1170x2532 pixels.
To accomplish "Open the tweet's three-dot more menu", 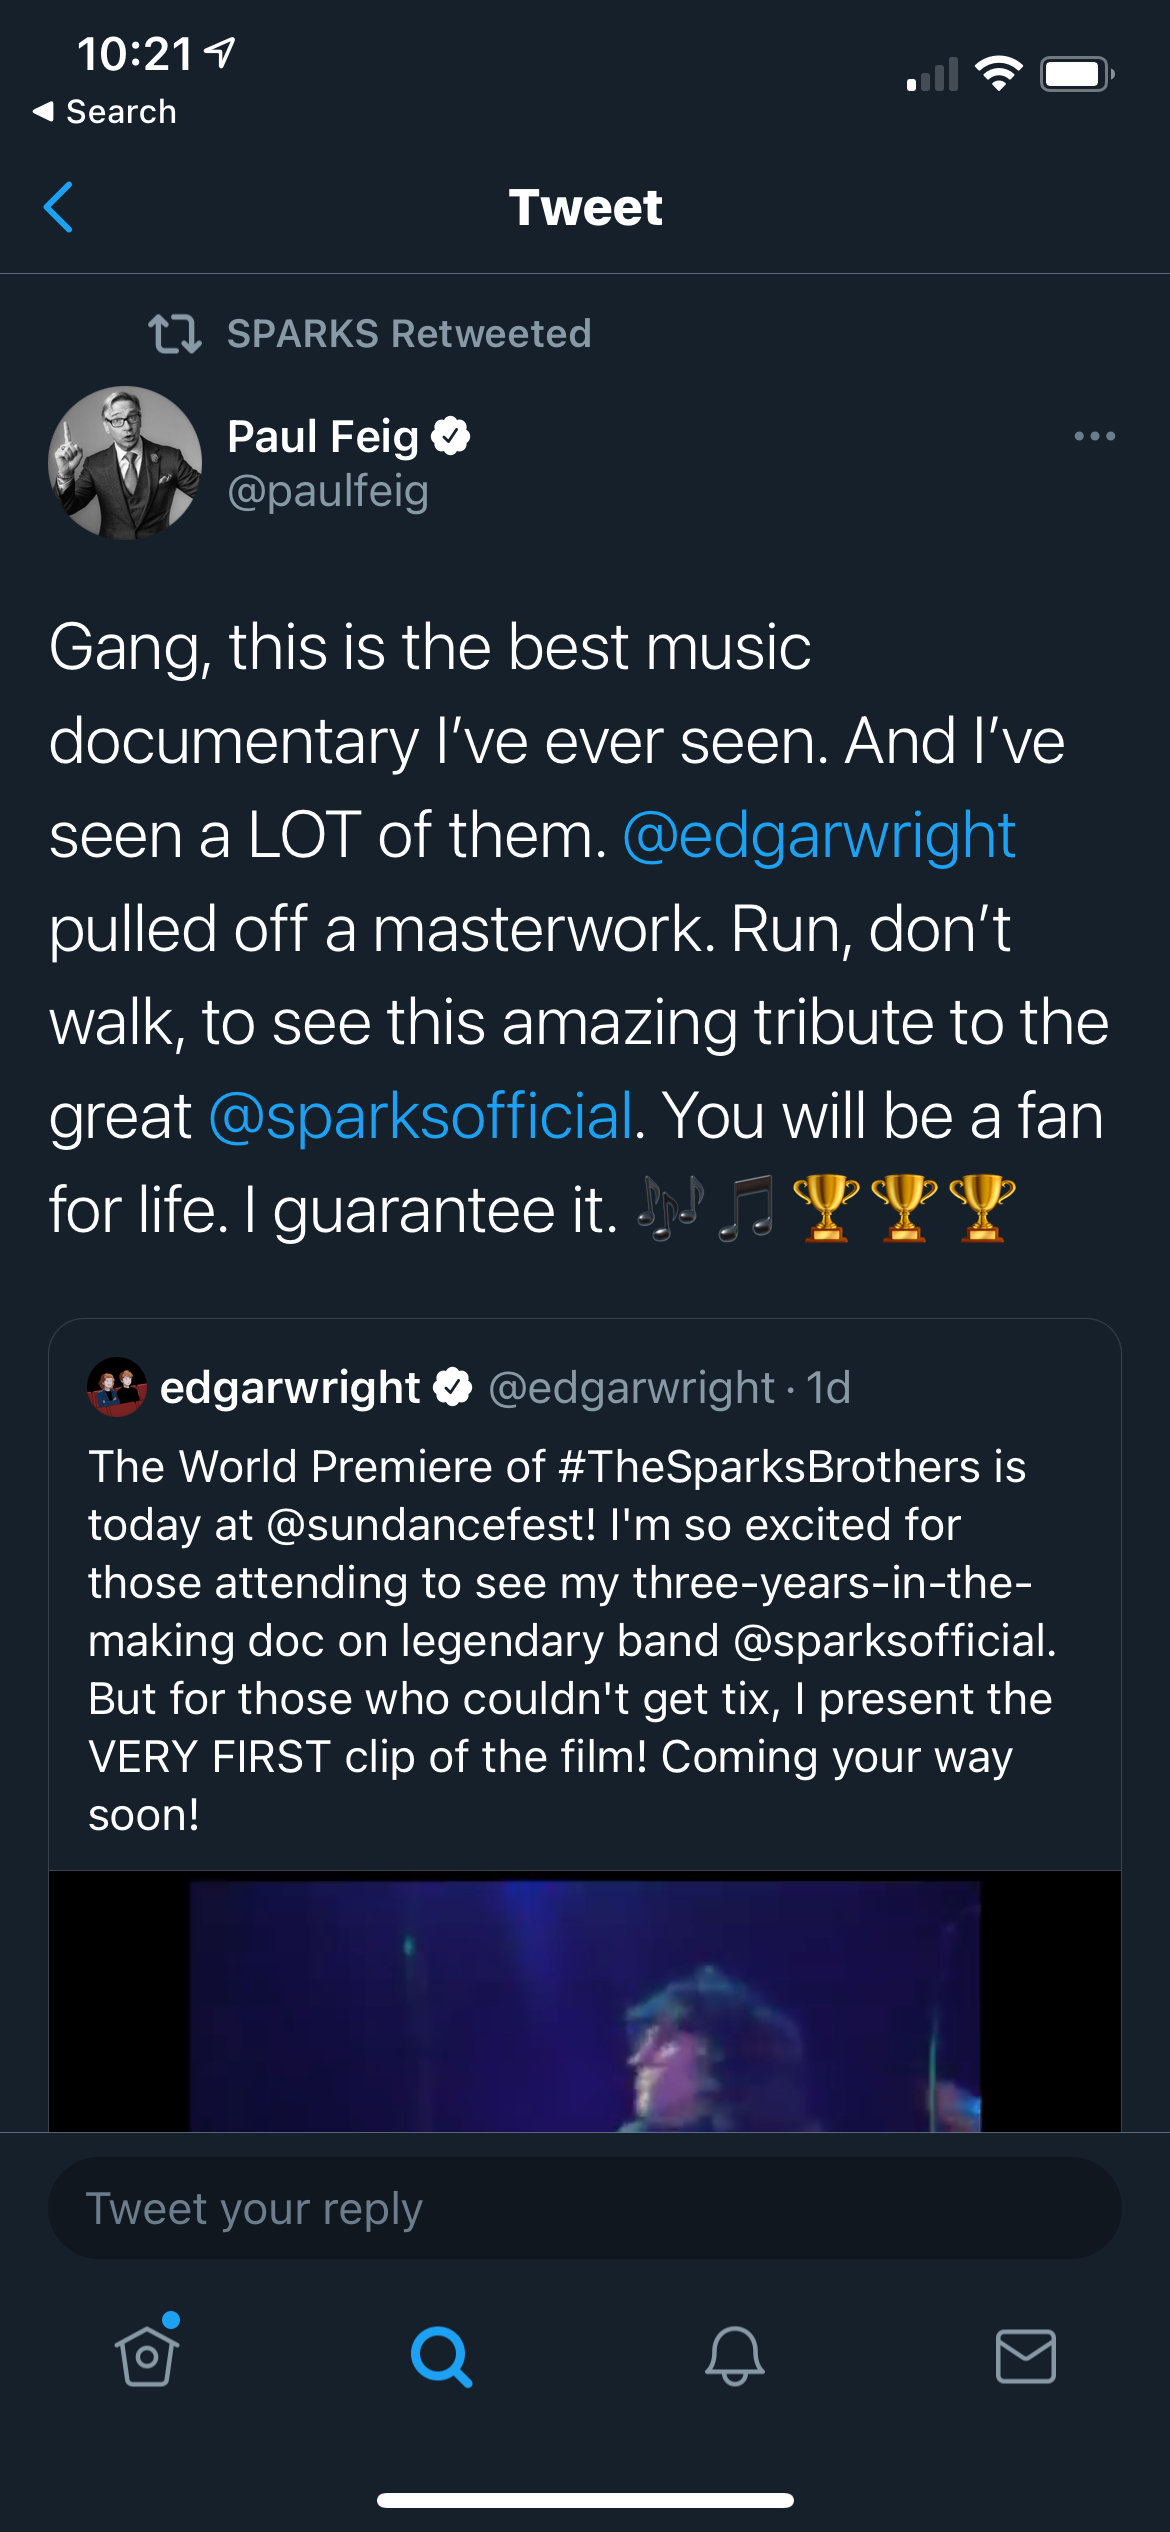I will (1094, 436).
